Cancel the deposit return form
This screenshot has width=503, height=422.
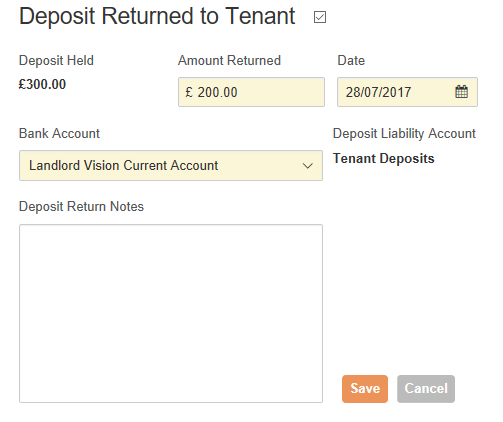point(426,389)
